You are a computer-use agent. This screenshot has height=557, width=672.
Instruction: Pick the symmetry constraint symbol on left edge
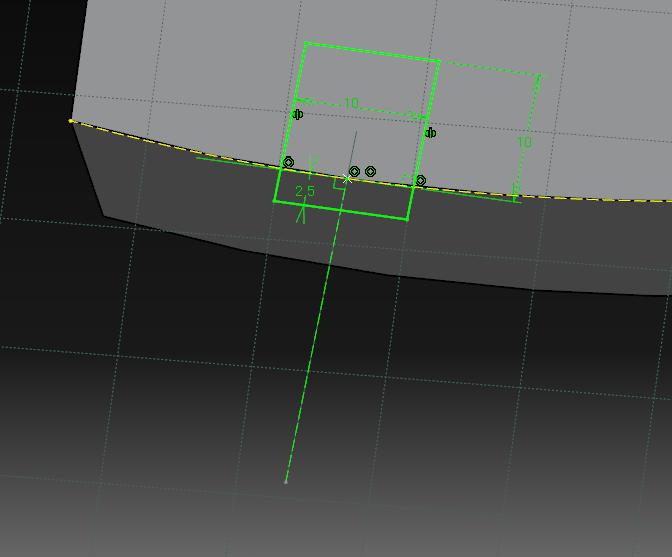click(297, 114)
